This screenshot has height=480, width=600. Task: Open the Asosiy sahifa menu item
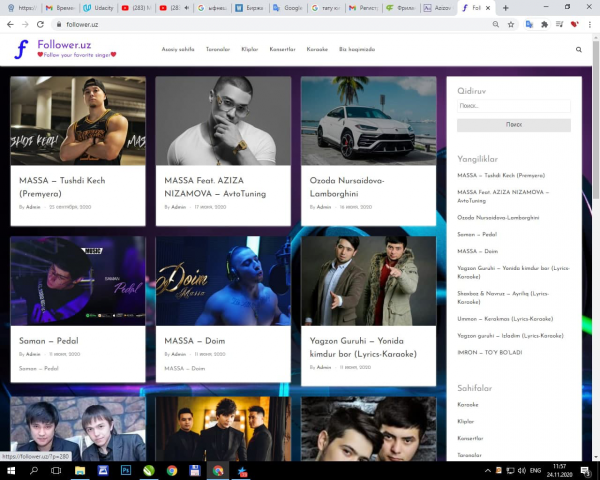178,49
